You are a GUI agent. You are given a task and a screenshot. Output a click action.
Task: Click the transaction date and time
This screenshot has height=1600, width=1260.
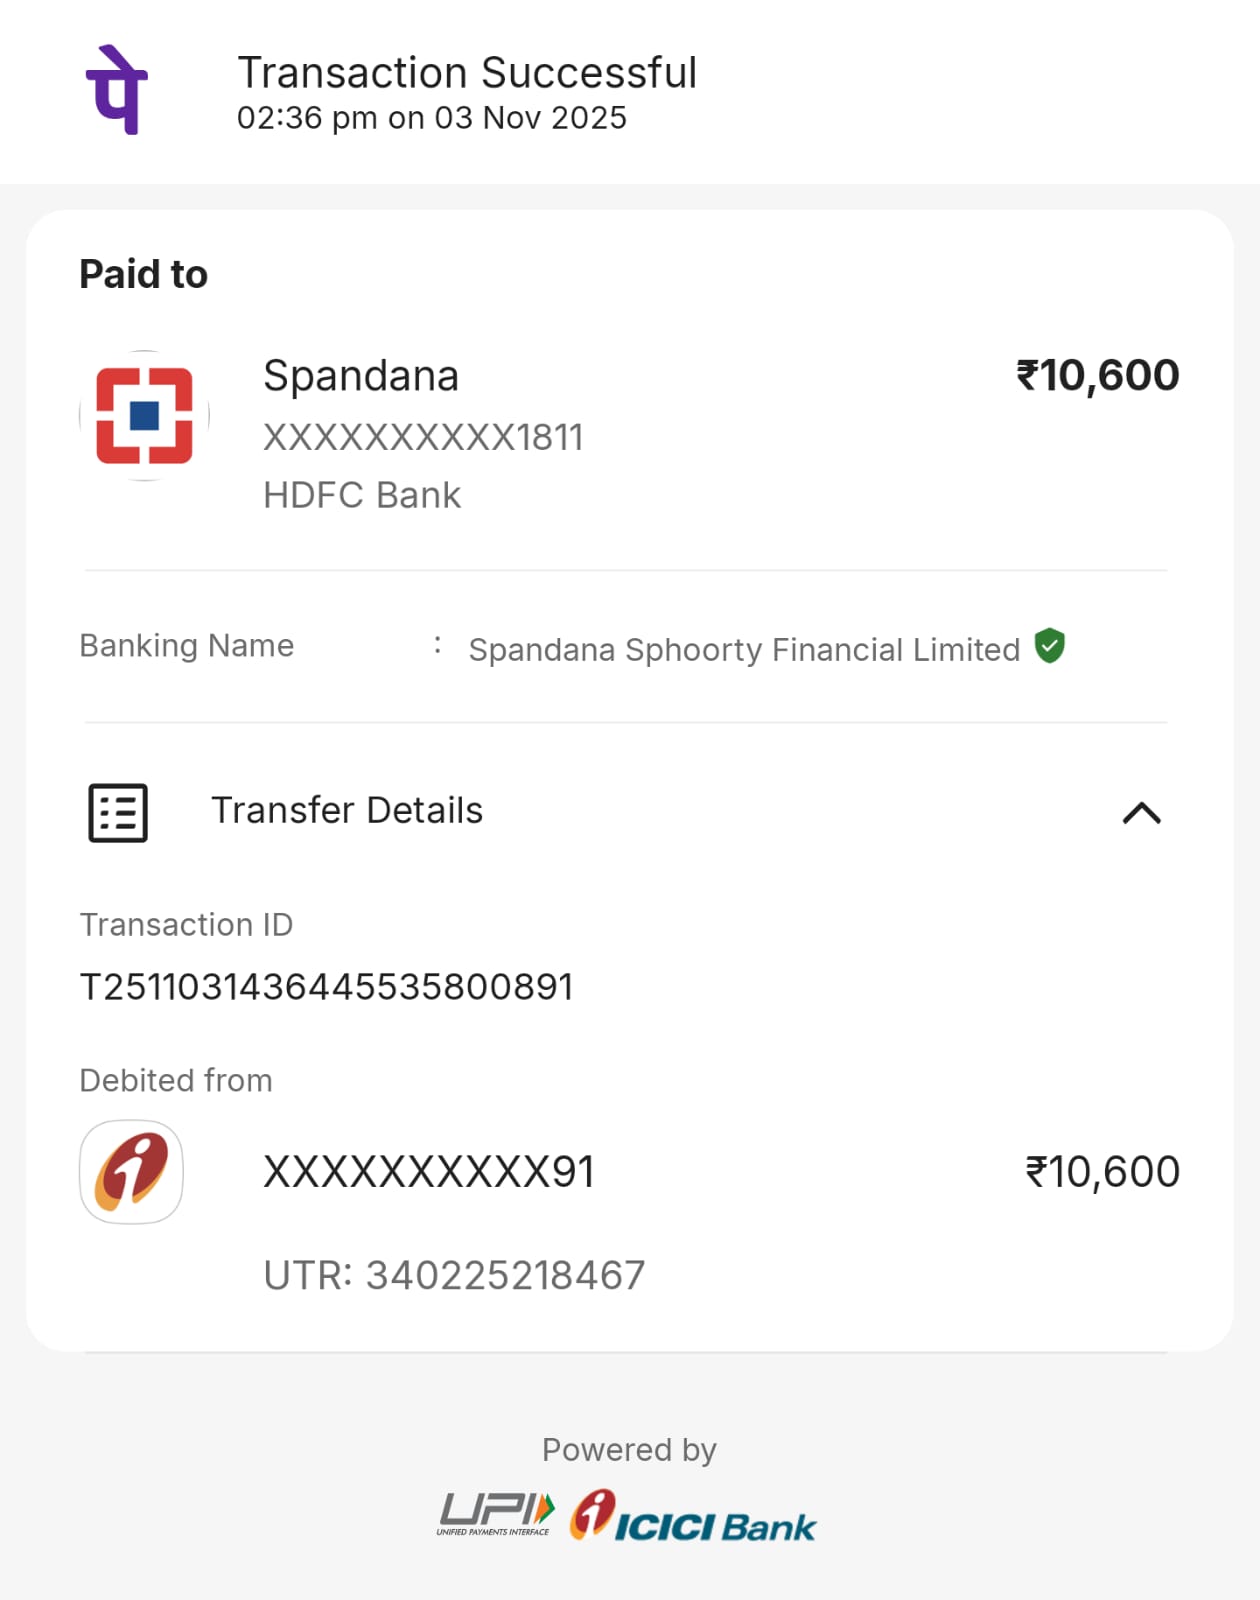click(431, 118)
